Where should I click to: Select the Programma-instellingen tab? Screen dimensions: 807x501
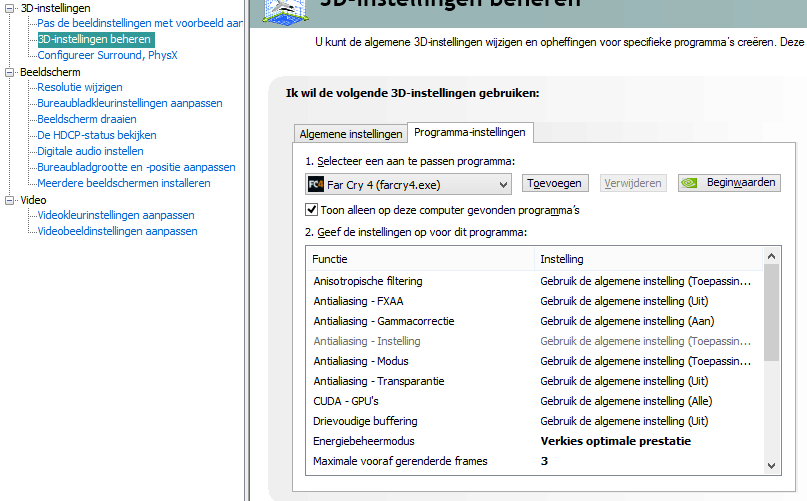[470, 132]
